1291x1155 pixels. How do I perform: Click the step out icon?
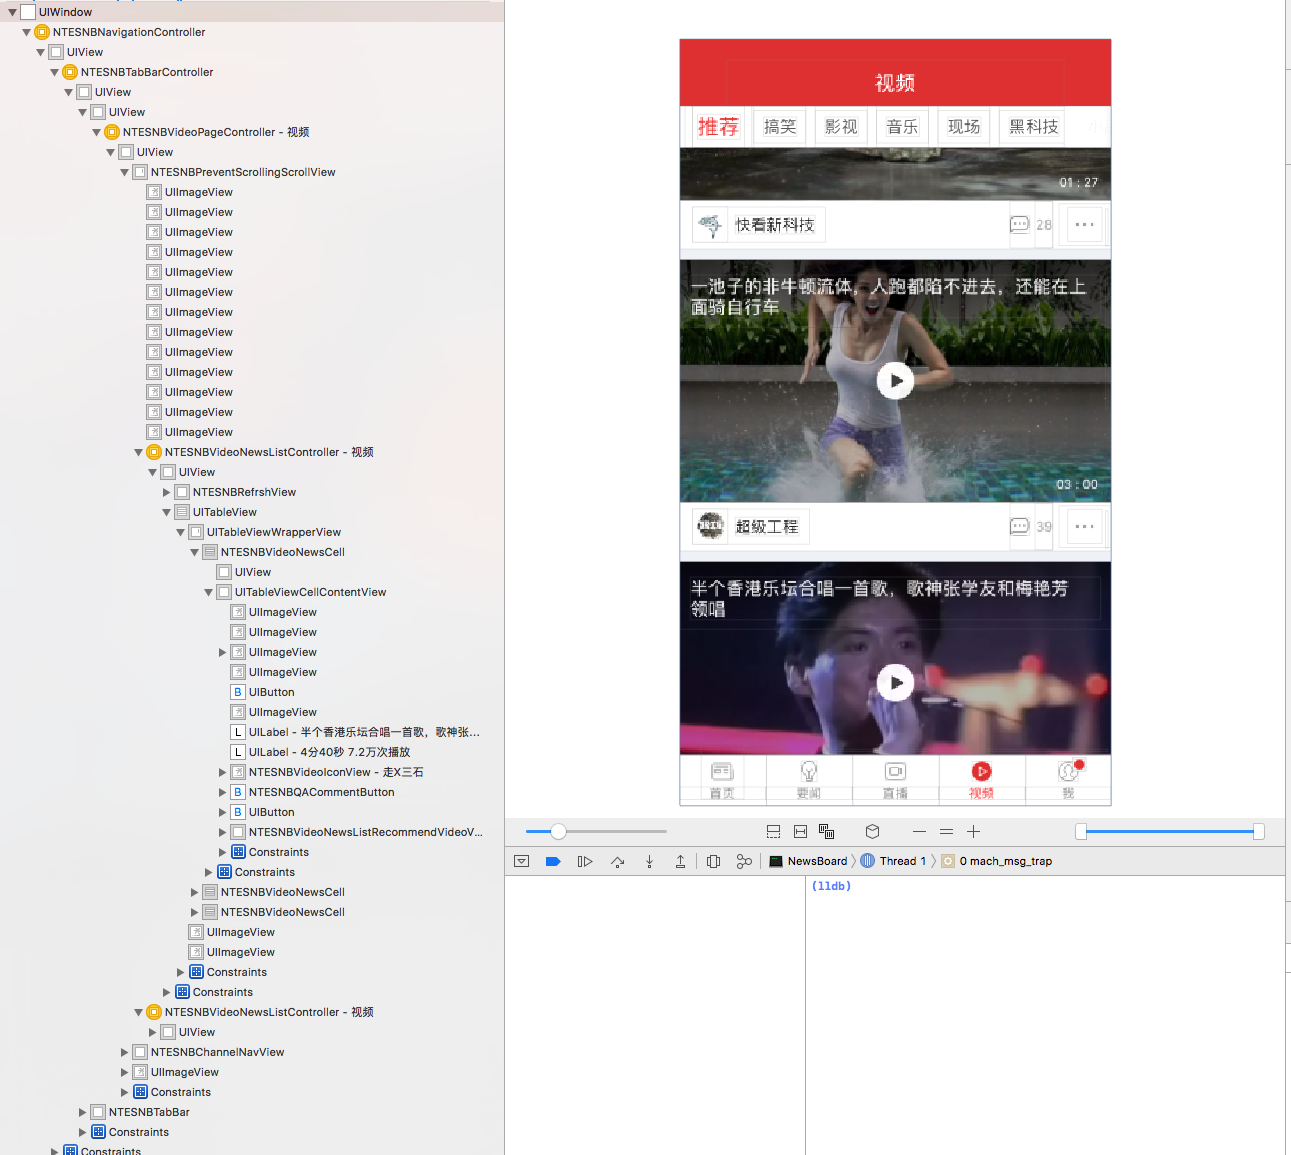[x=680, y=861]
